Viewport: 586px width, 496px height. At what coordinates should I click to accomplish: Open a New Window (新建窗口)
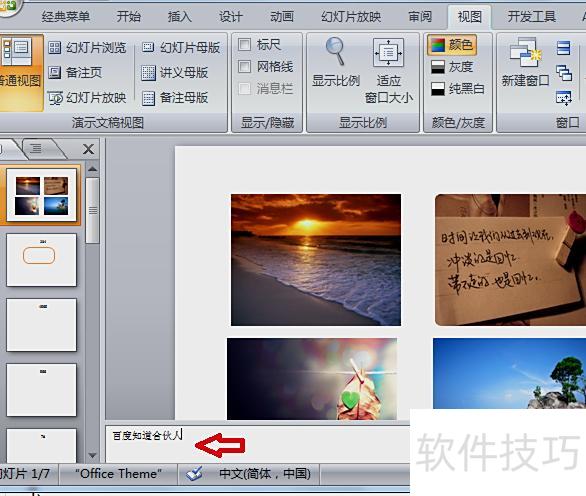tap(525, 62)
